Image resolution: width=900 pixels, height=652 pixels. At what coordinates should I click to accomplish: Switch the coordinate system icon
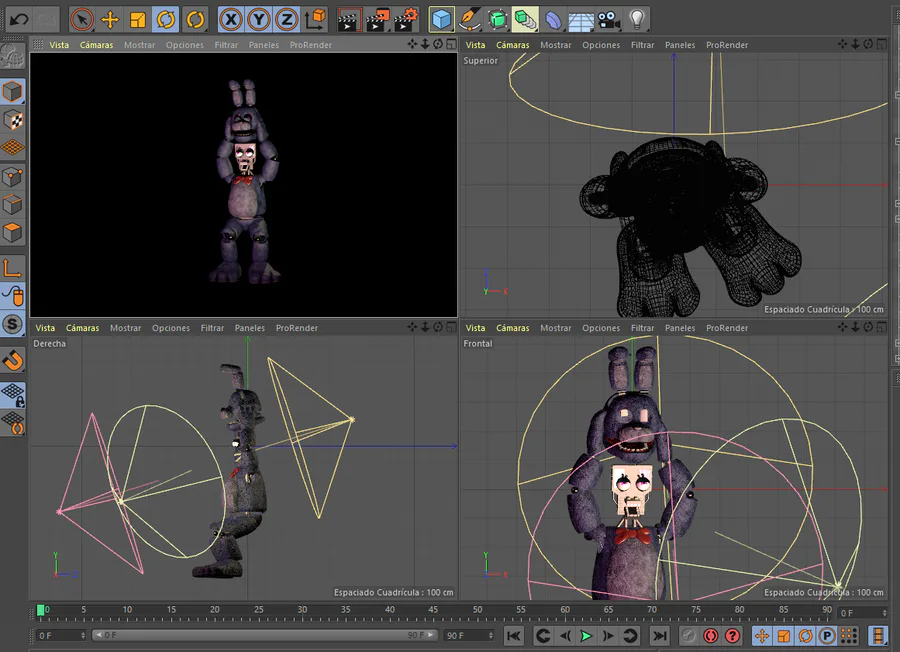[315, 20]
